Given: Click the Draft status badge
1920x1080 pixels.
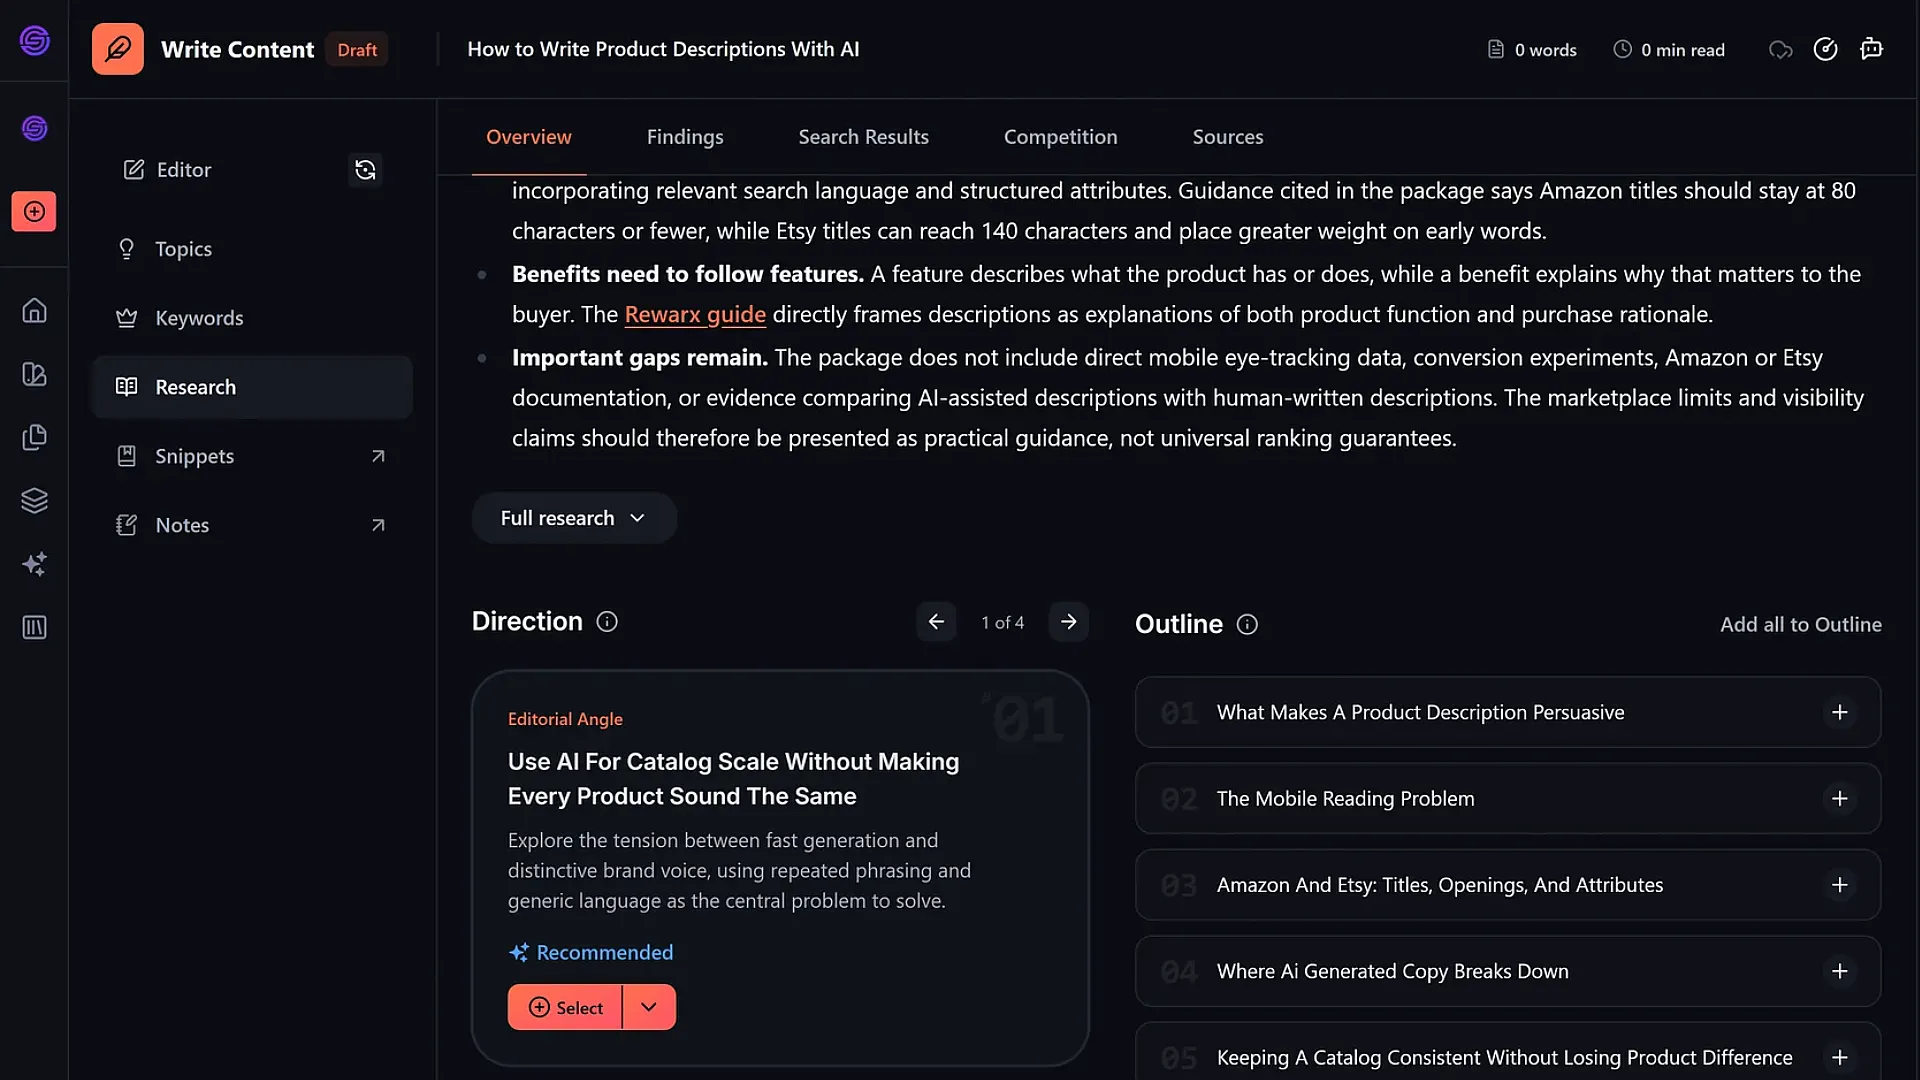Looking at the screenshot, I should (x=357, y=50).
